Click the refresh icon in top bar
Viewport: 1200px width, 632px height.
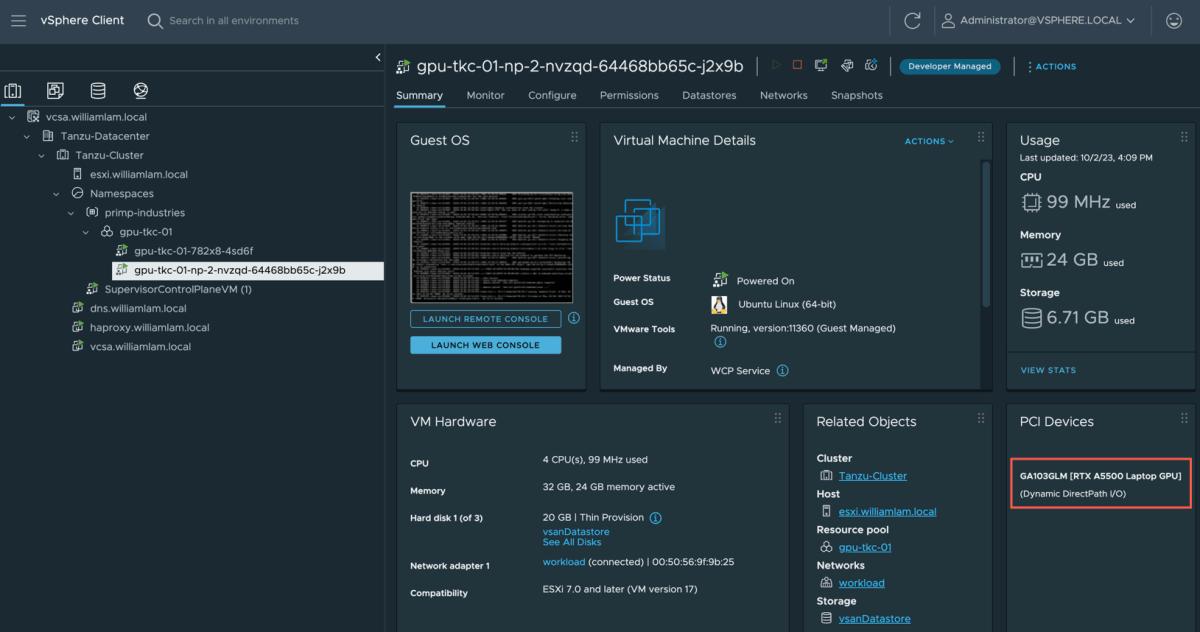[x=912, y=20]
